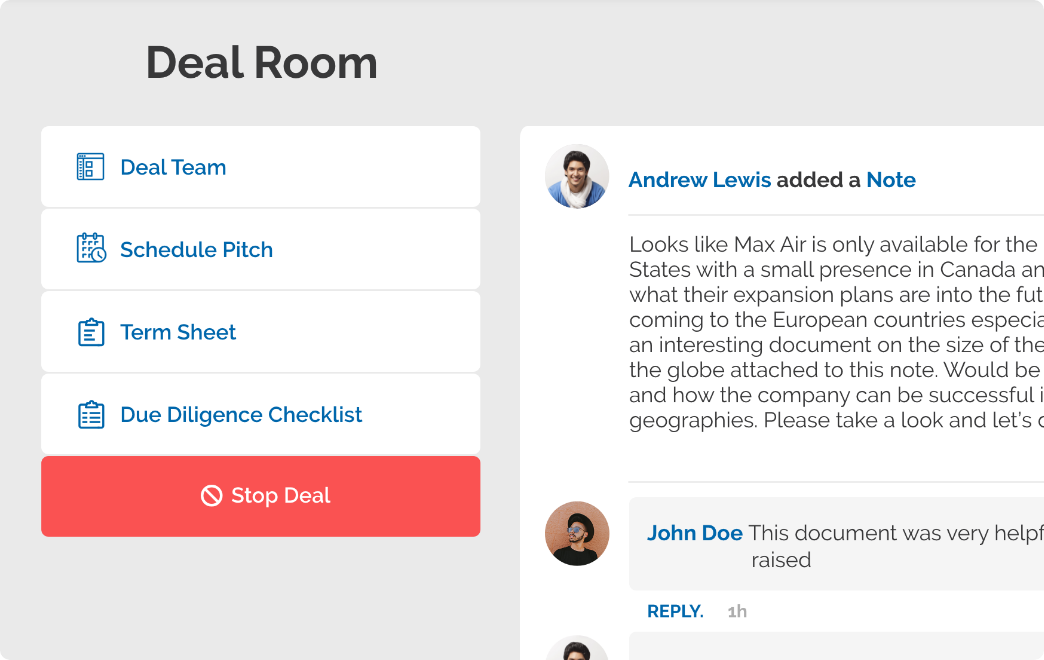Screen dimensions: 1044x660
Task: Open the Note link in activity header
Action: tap(890, 180)
